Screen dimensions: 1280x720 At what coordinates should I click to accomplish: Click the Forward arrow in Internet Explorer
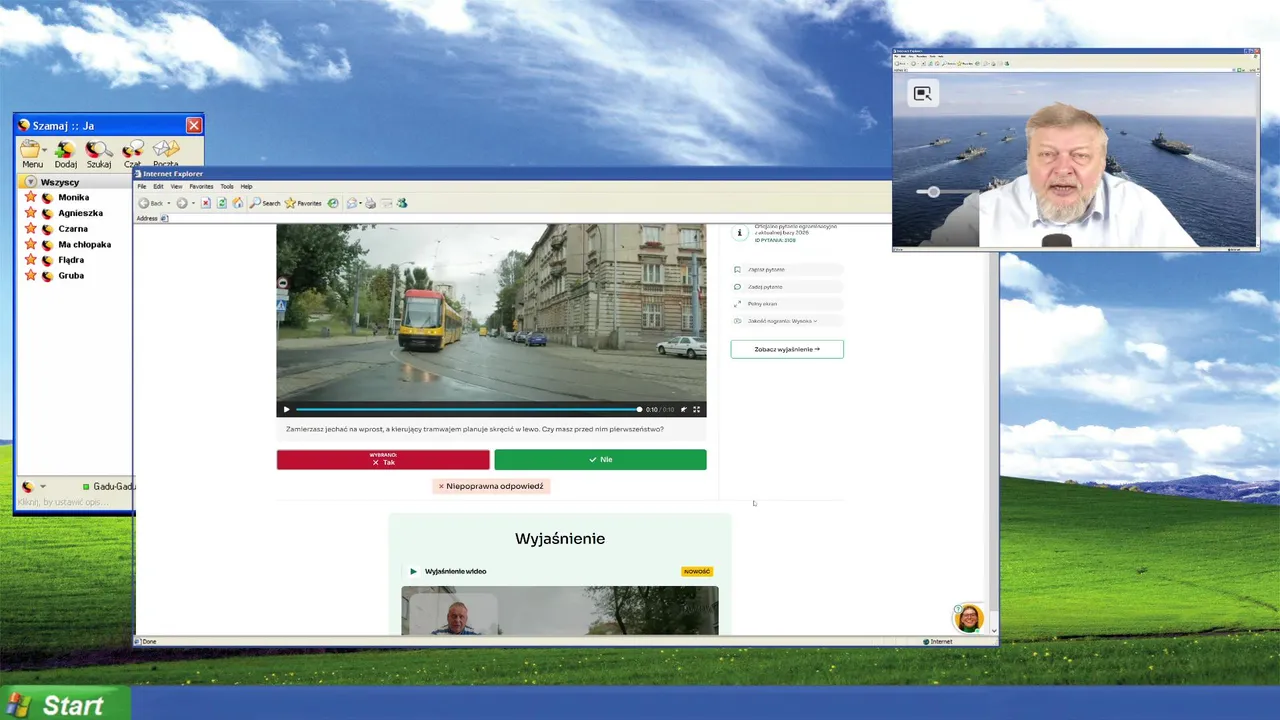tap(182, 203)
